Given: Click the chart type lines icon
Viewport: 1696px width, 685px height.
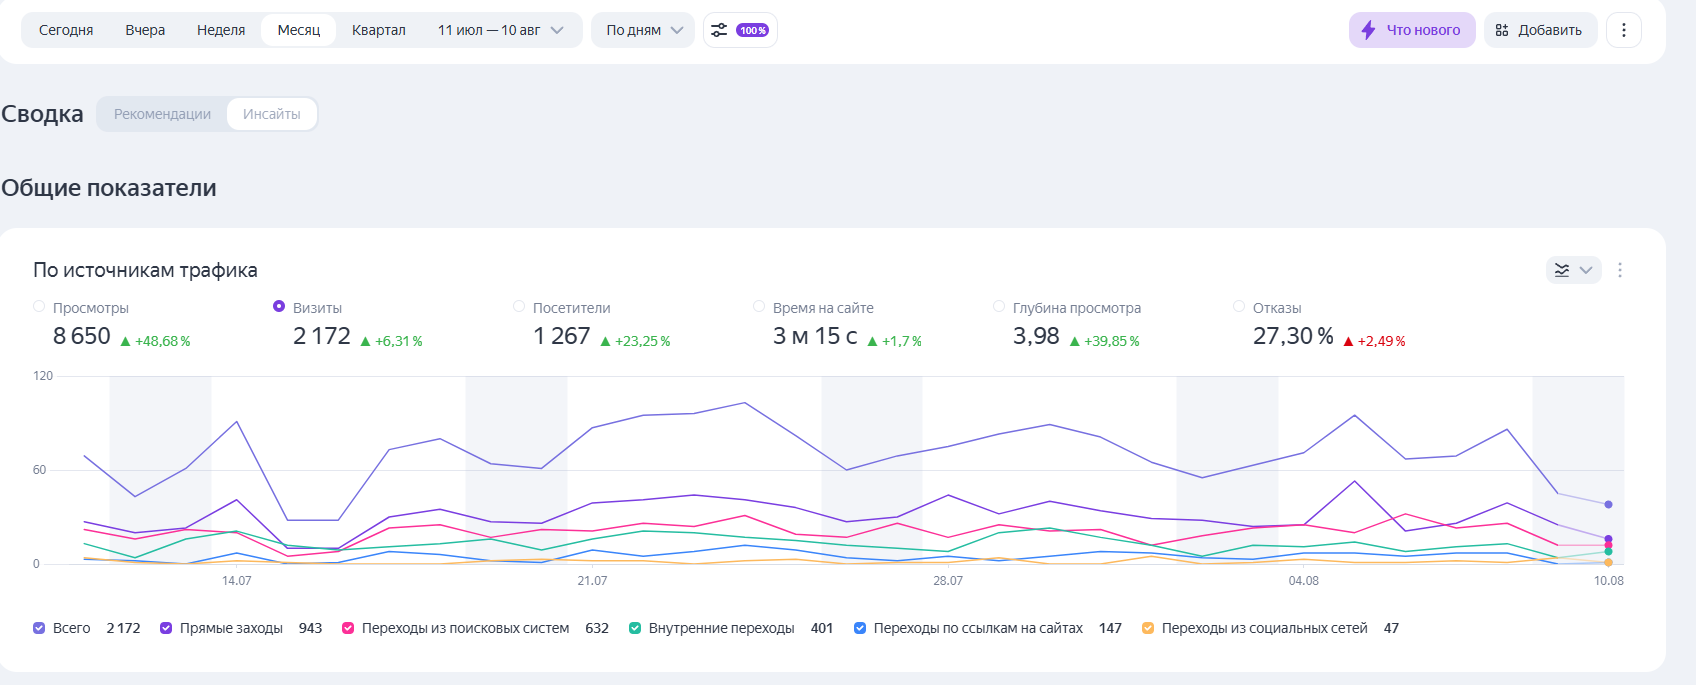Looking at the screenshot, I should pos(1562,270).
